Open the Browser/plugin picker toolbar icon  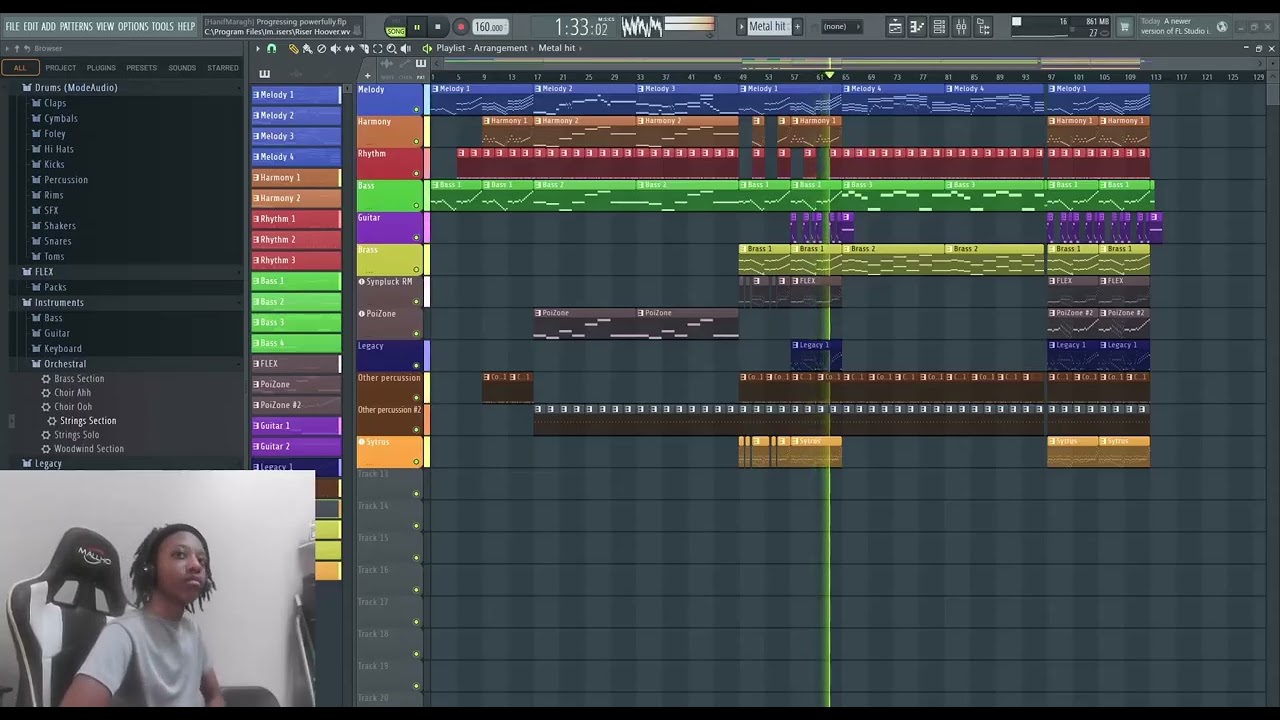click(x=983, y=27)
